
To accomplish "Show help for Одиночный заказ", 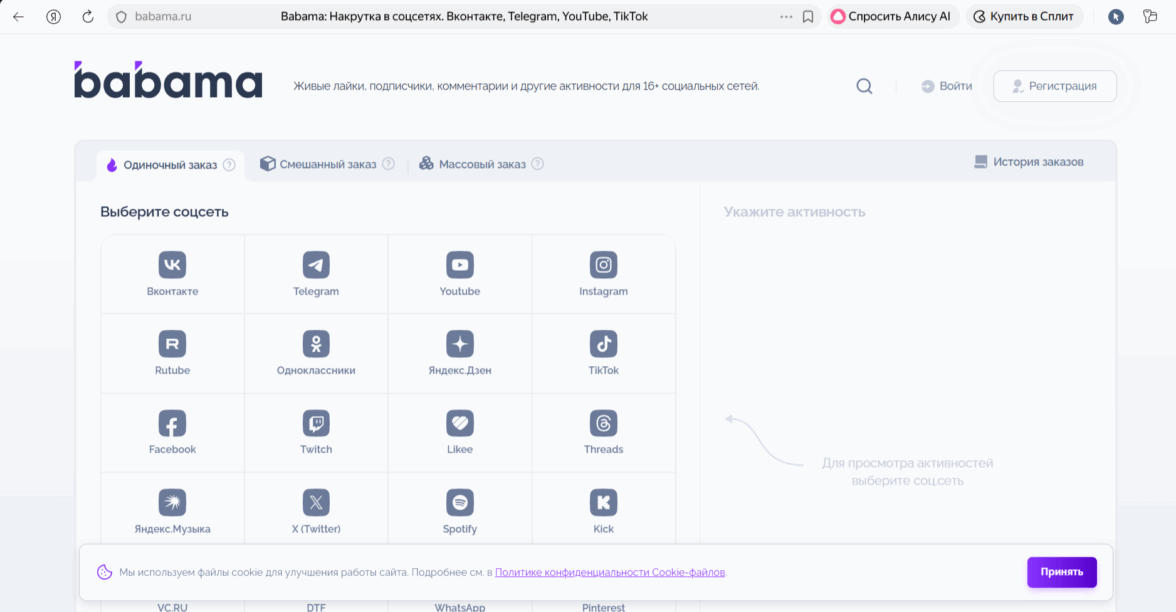I will pos(230,165).
